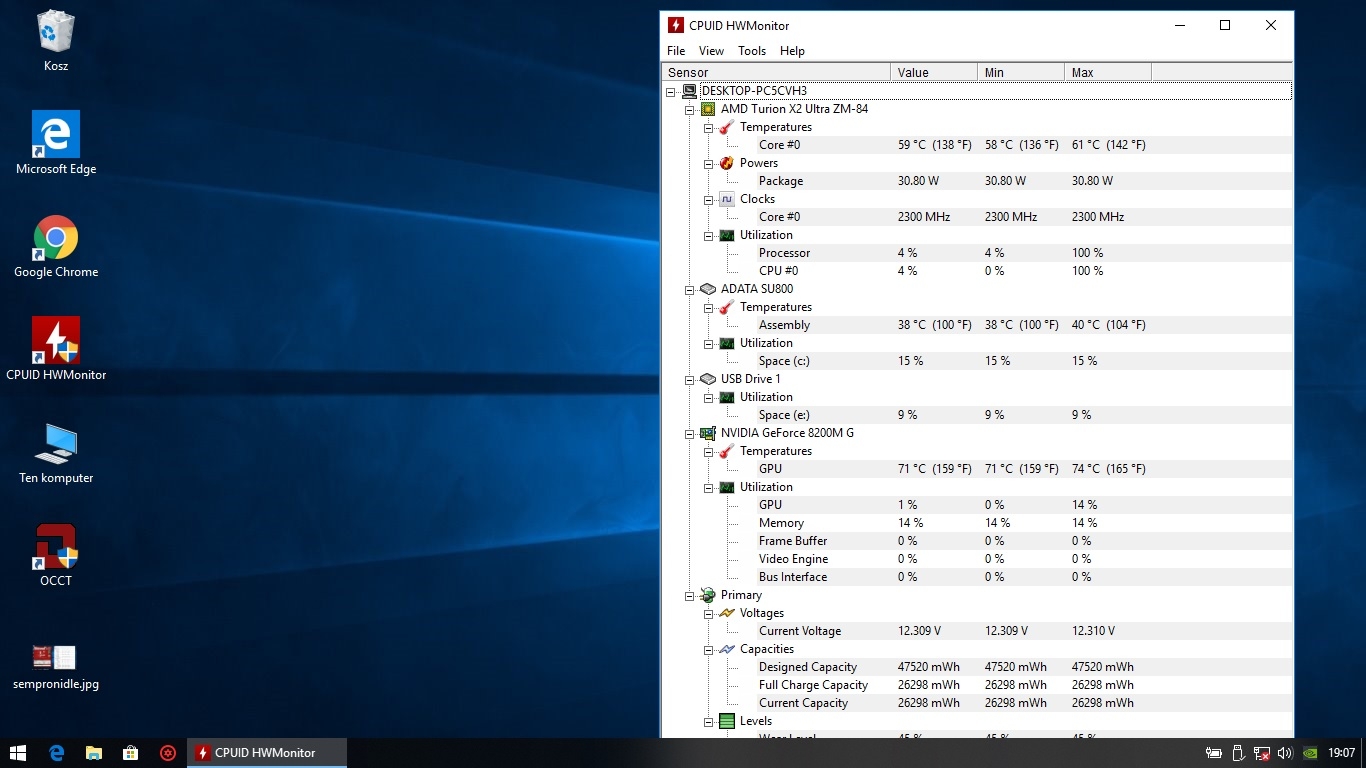
Task: Collapse the Powers node under AMD Turion
Action: 708,163
